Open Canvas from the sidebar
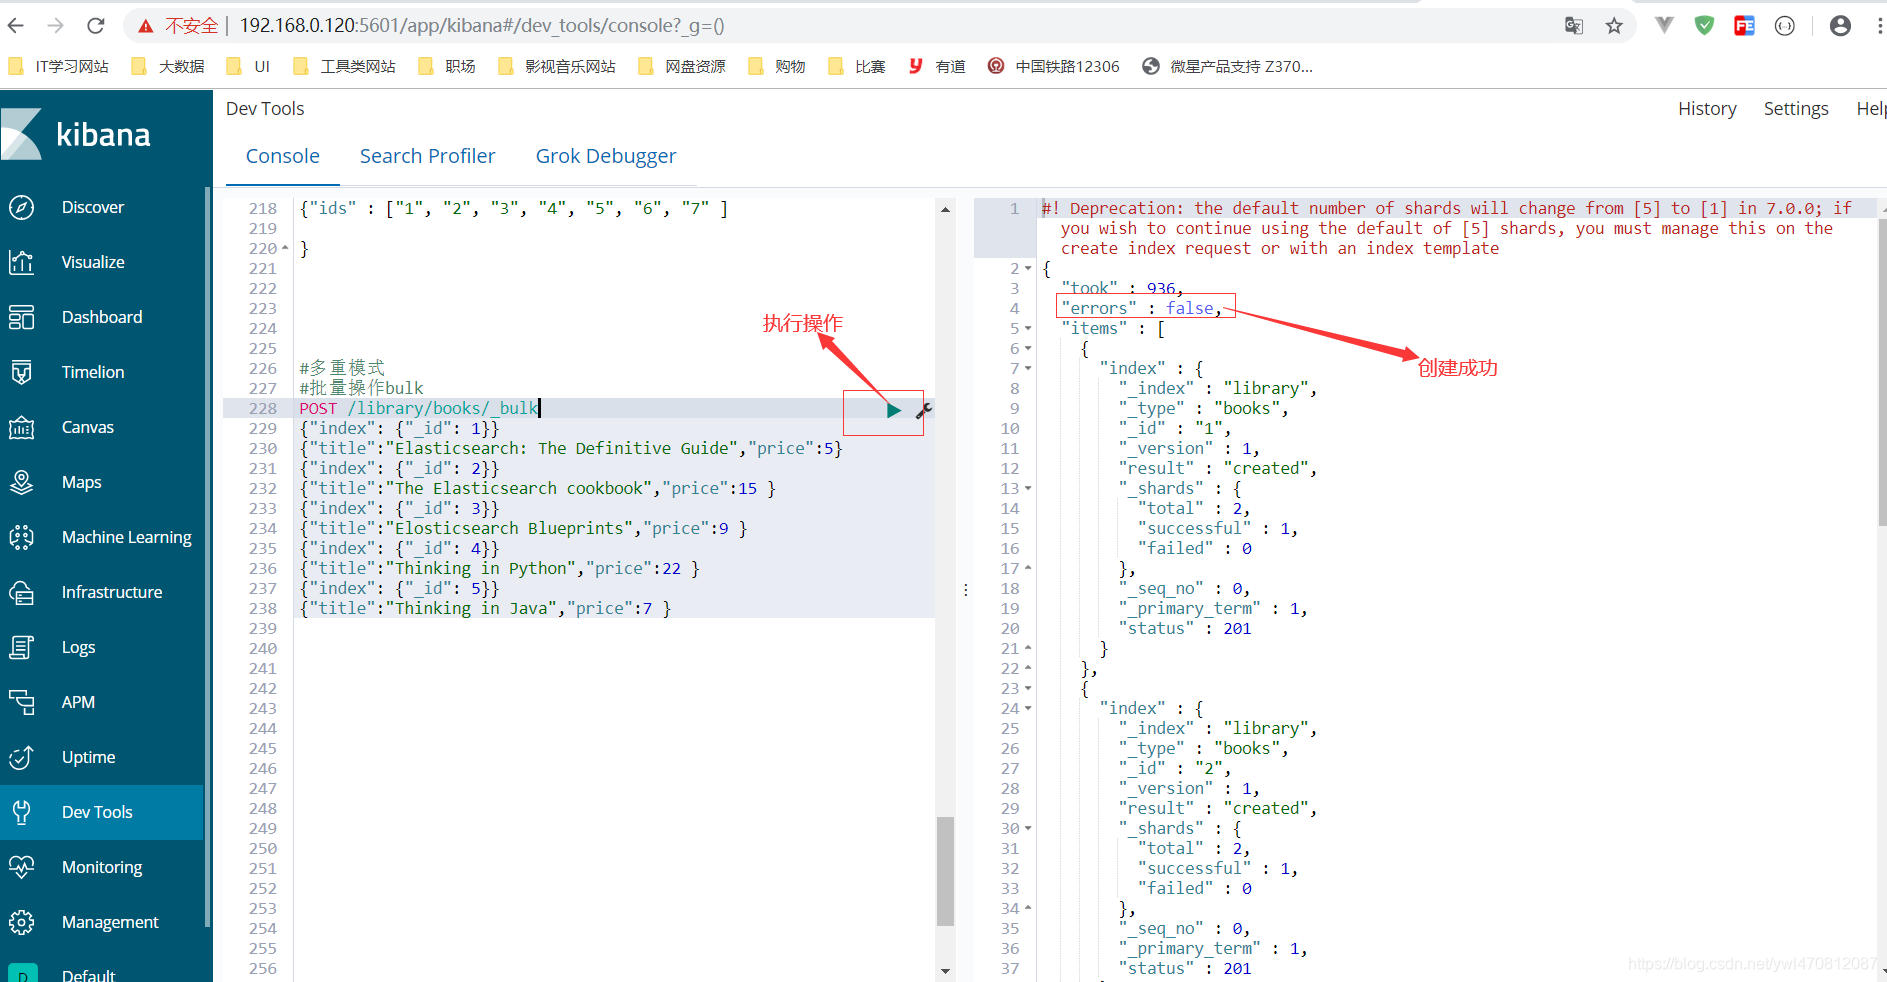The height and width of the screenshot is (982, 1887). pyautogui.click(x=87, y=427)
